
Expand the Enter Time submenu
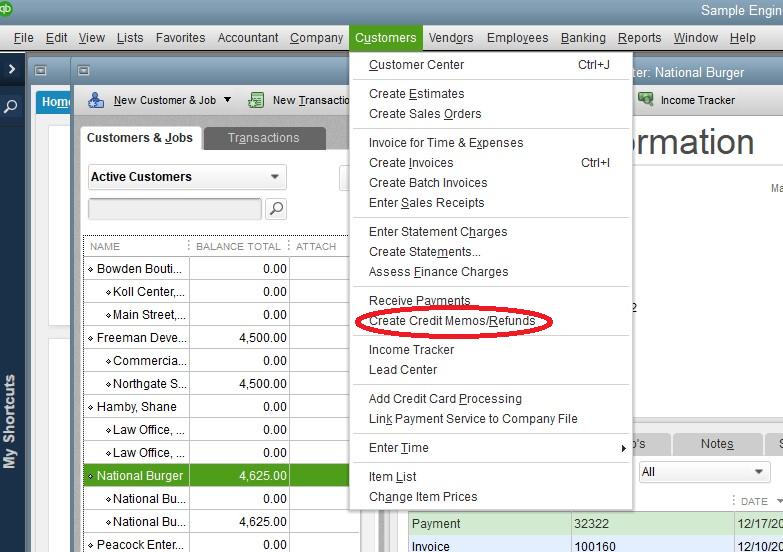[x=623, y=448]
